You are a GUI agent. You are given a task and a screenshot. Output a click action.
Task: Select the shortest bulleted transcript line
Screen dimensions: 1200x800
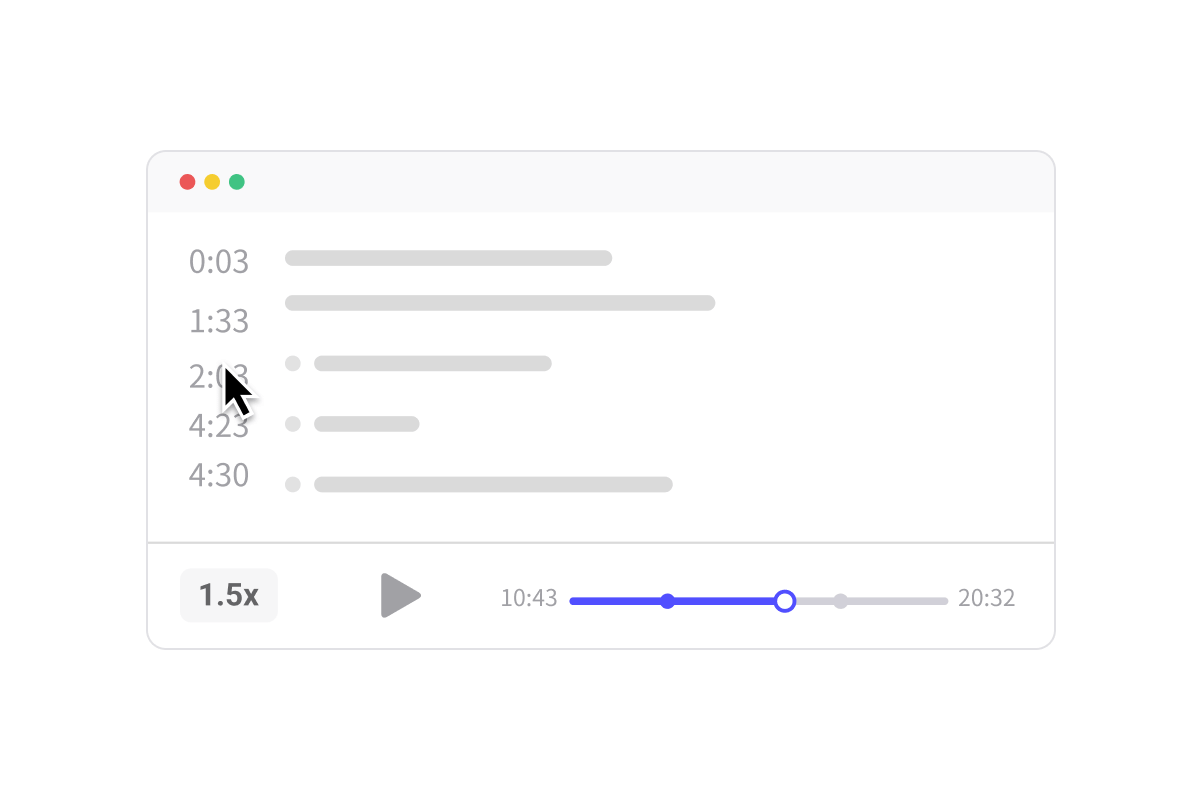pos(366,424)
